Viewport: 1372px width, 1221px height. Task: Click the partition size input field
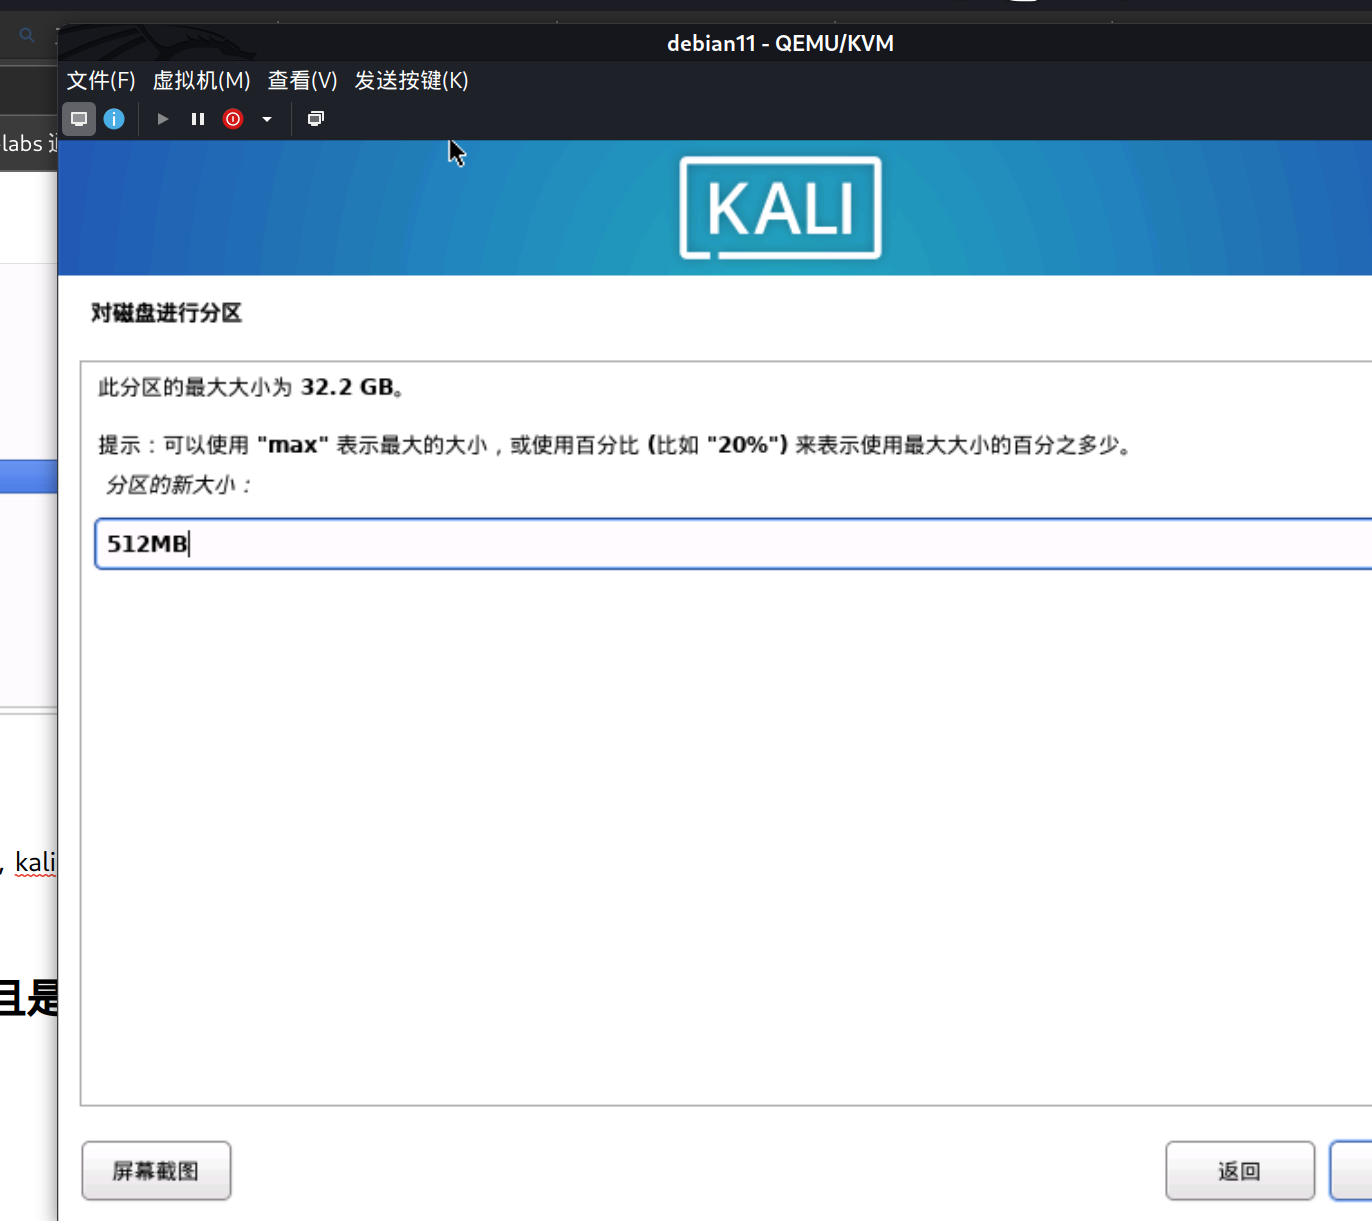(733, 544)
